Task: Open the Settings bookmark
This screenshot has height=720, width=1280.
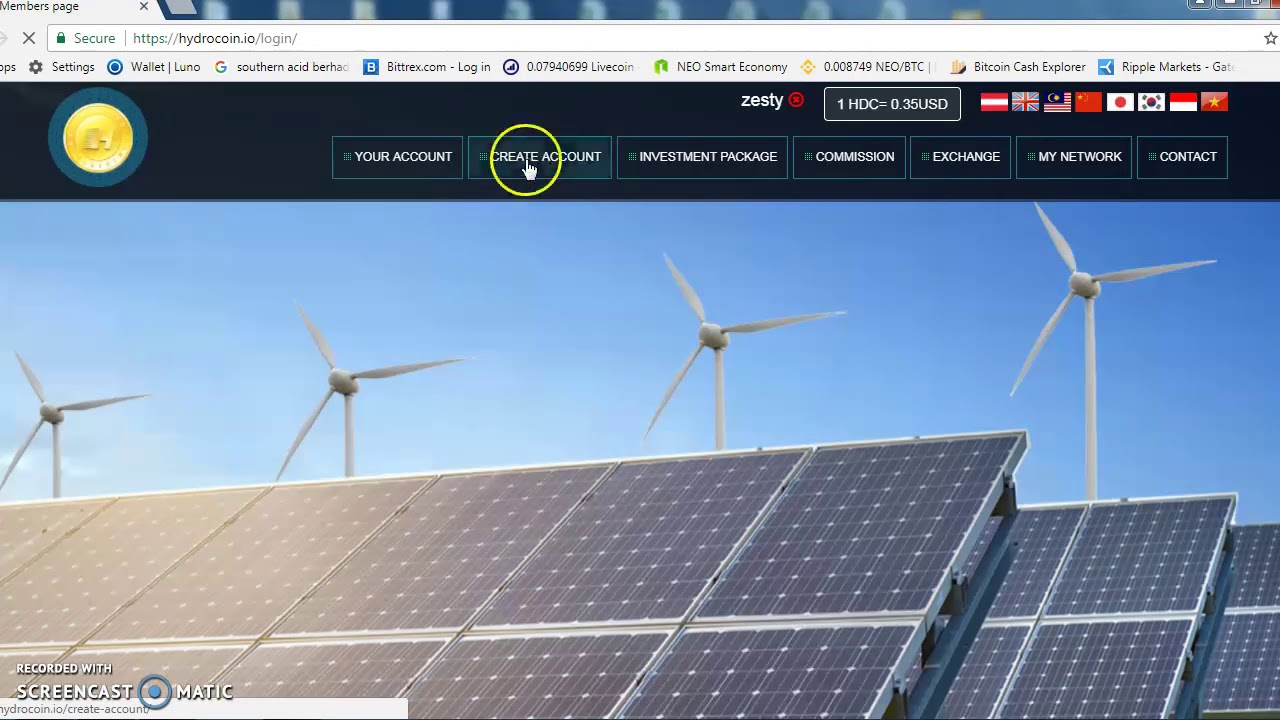Action: (62, 67)
